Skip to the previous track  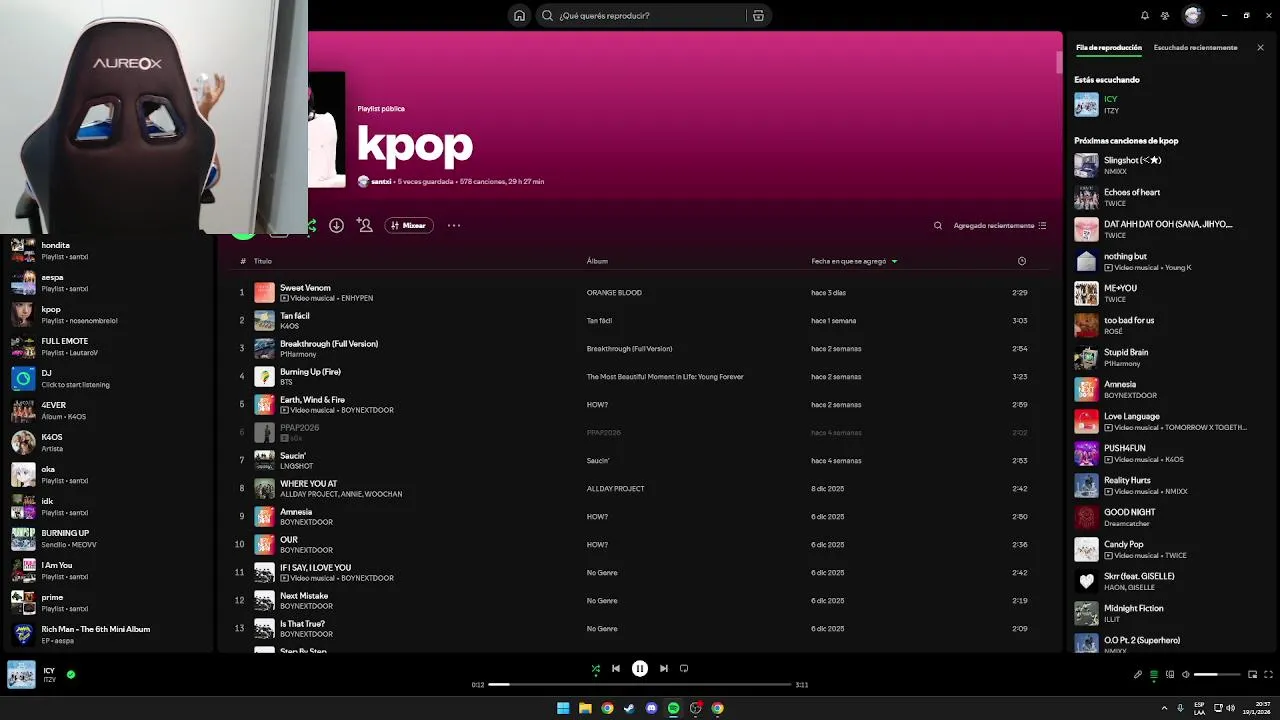pos(616,668)
